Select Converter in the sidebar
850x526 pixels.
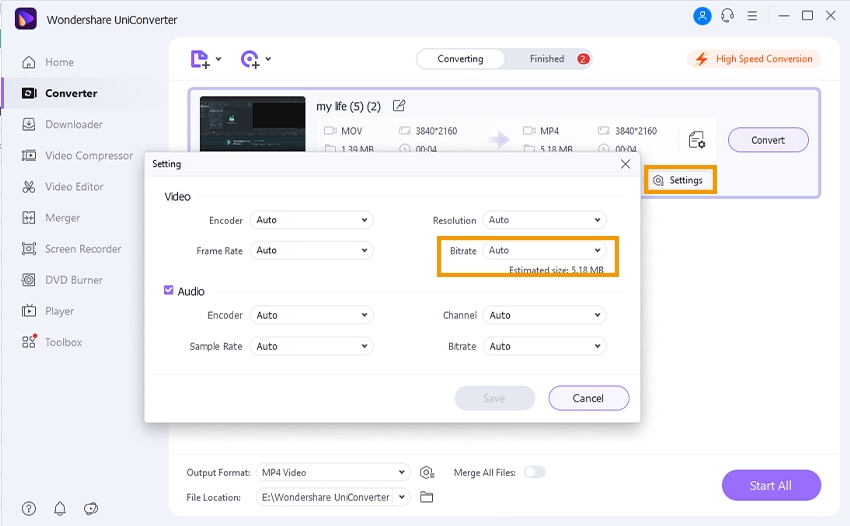(x=59, y=93)
